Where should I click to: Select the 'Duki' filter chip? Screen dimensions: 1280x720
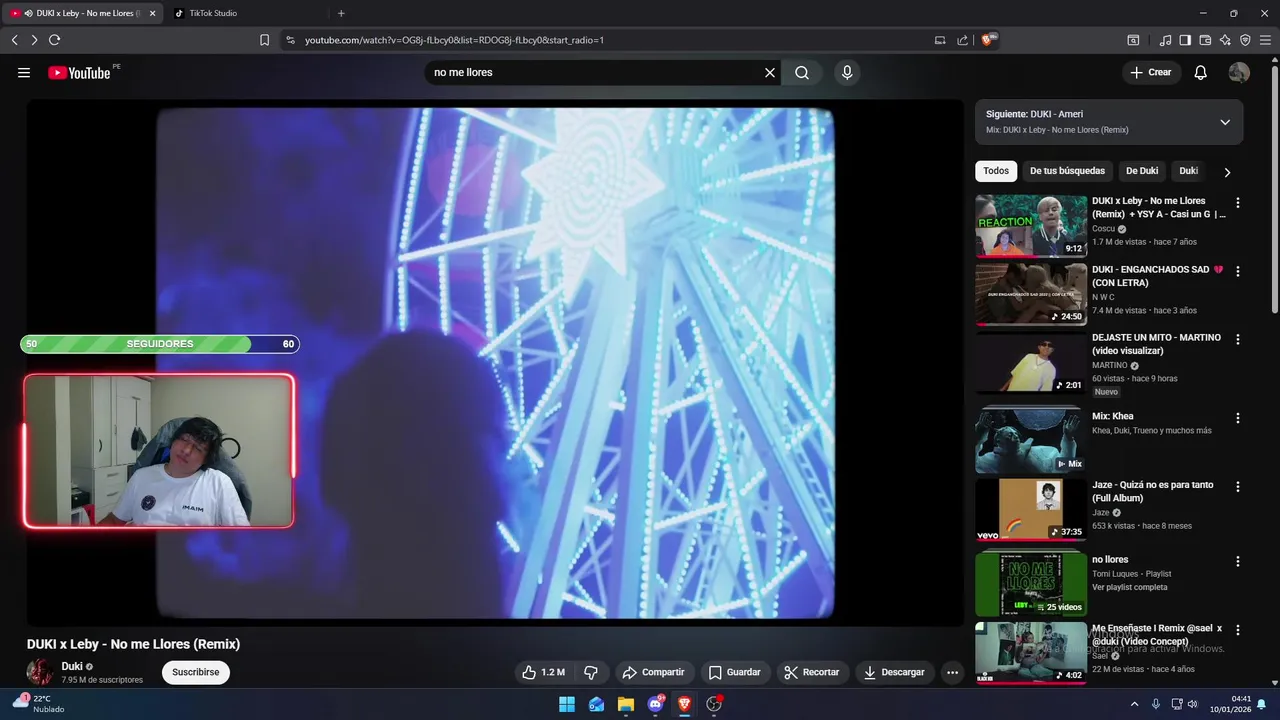tap(1188, 171)
